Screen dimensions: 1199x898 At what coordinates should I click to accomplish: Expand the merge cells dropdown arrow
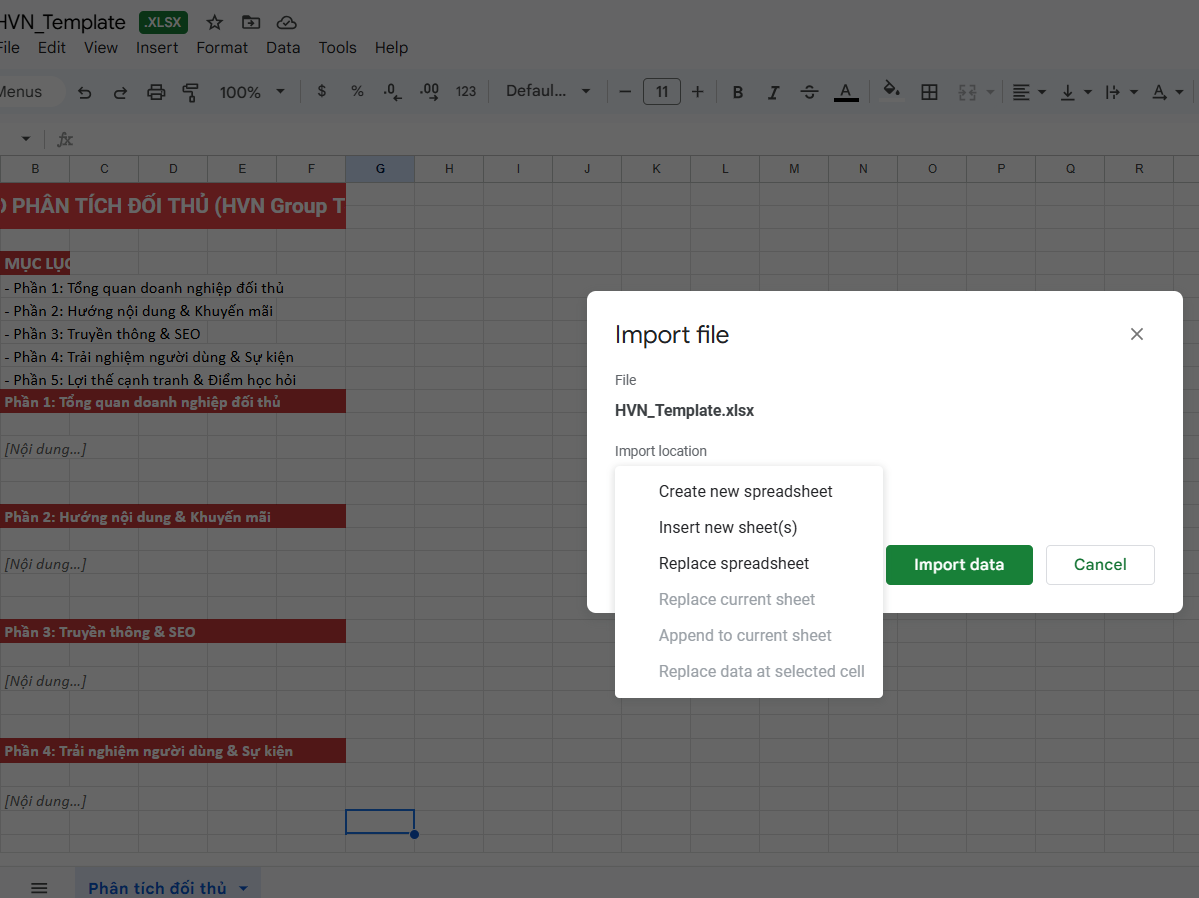(990, 93)
